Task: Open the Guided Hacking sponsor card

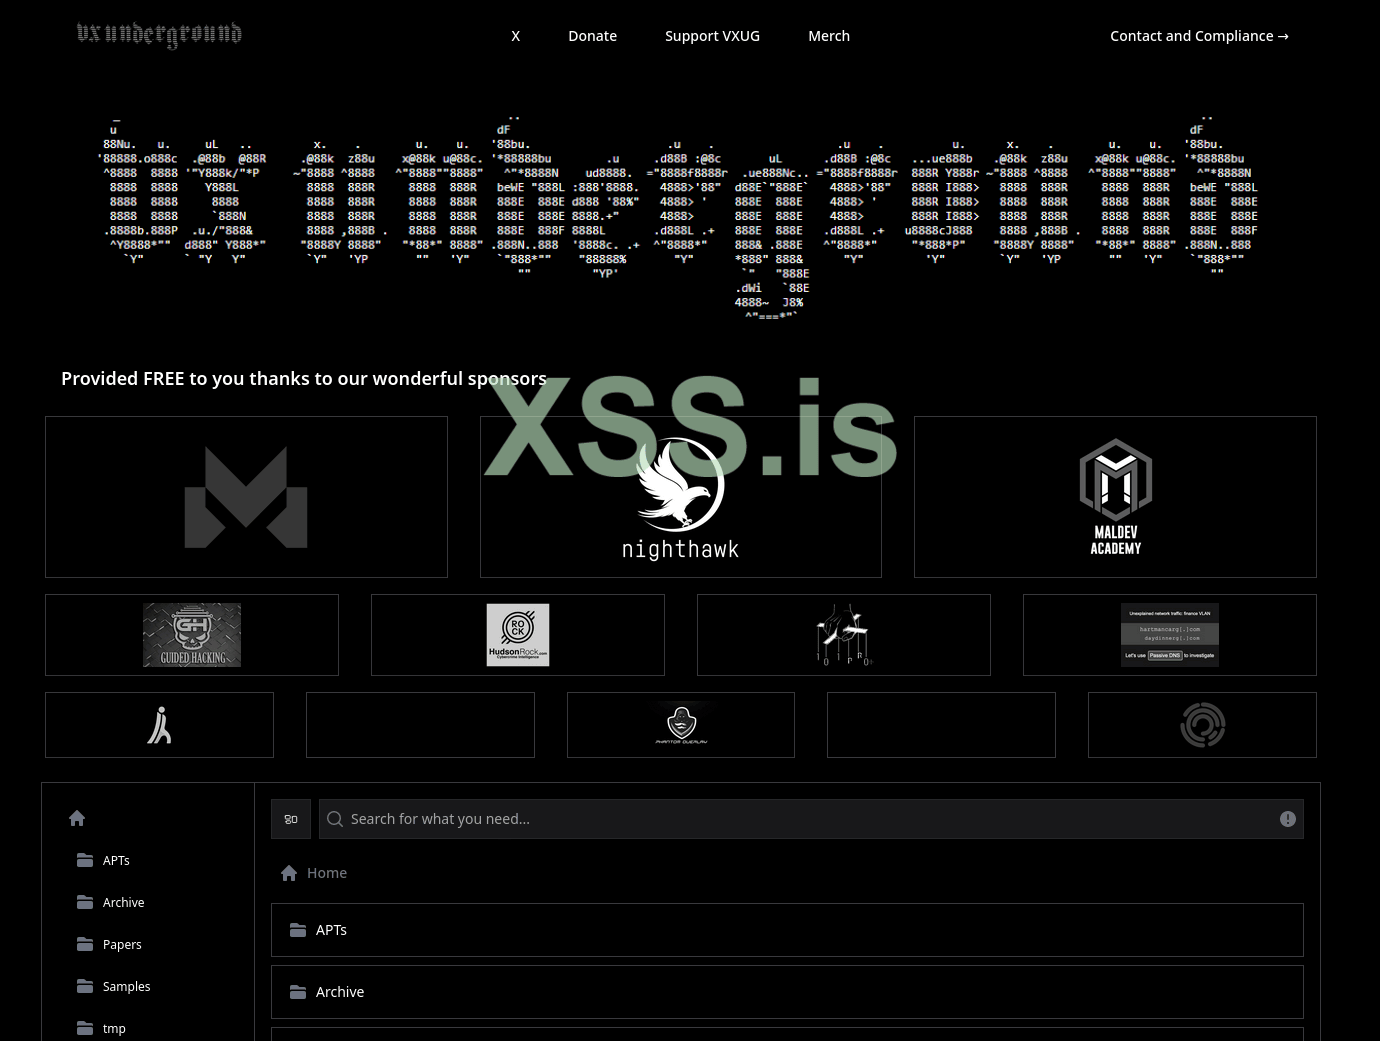Action: pyautogui.click(x=192, y=635)
